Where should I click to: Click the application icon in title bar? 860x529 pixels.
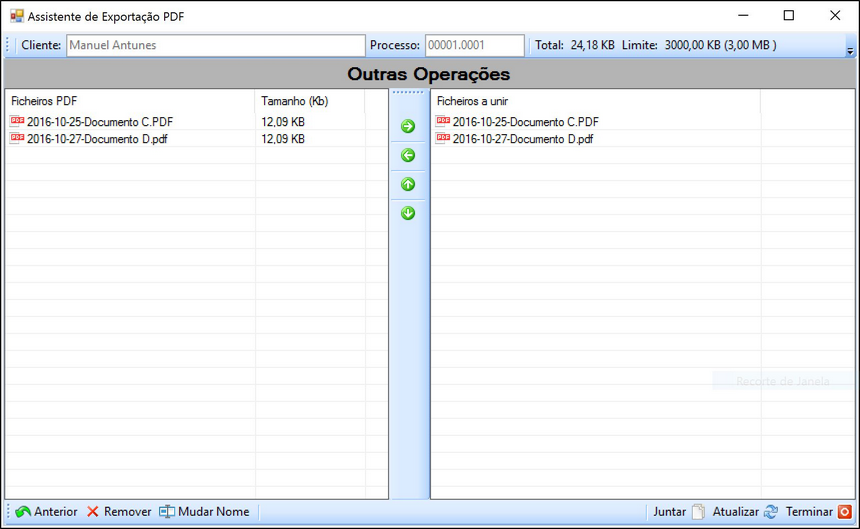[17, 16]
